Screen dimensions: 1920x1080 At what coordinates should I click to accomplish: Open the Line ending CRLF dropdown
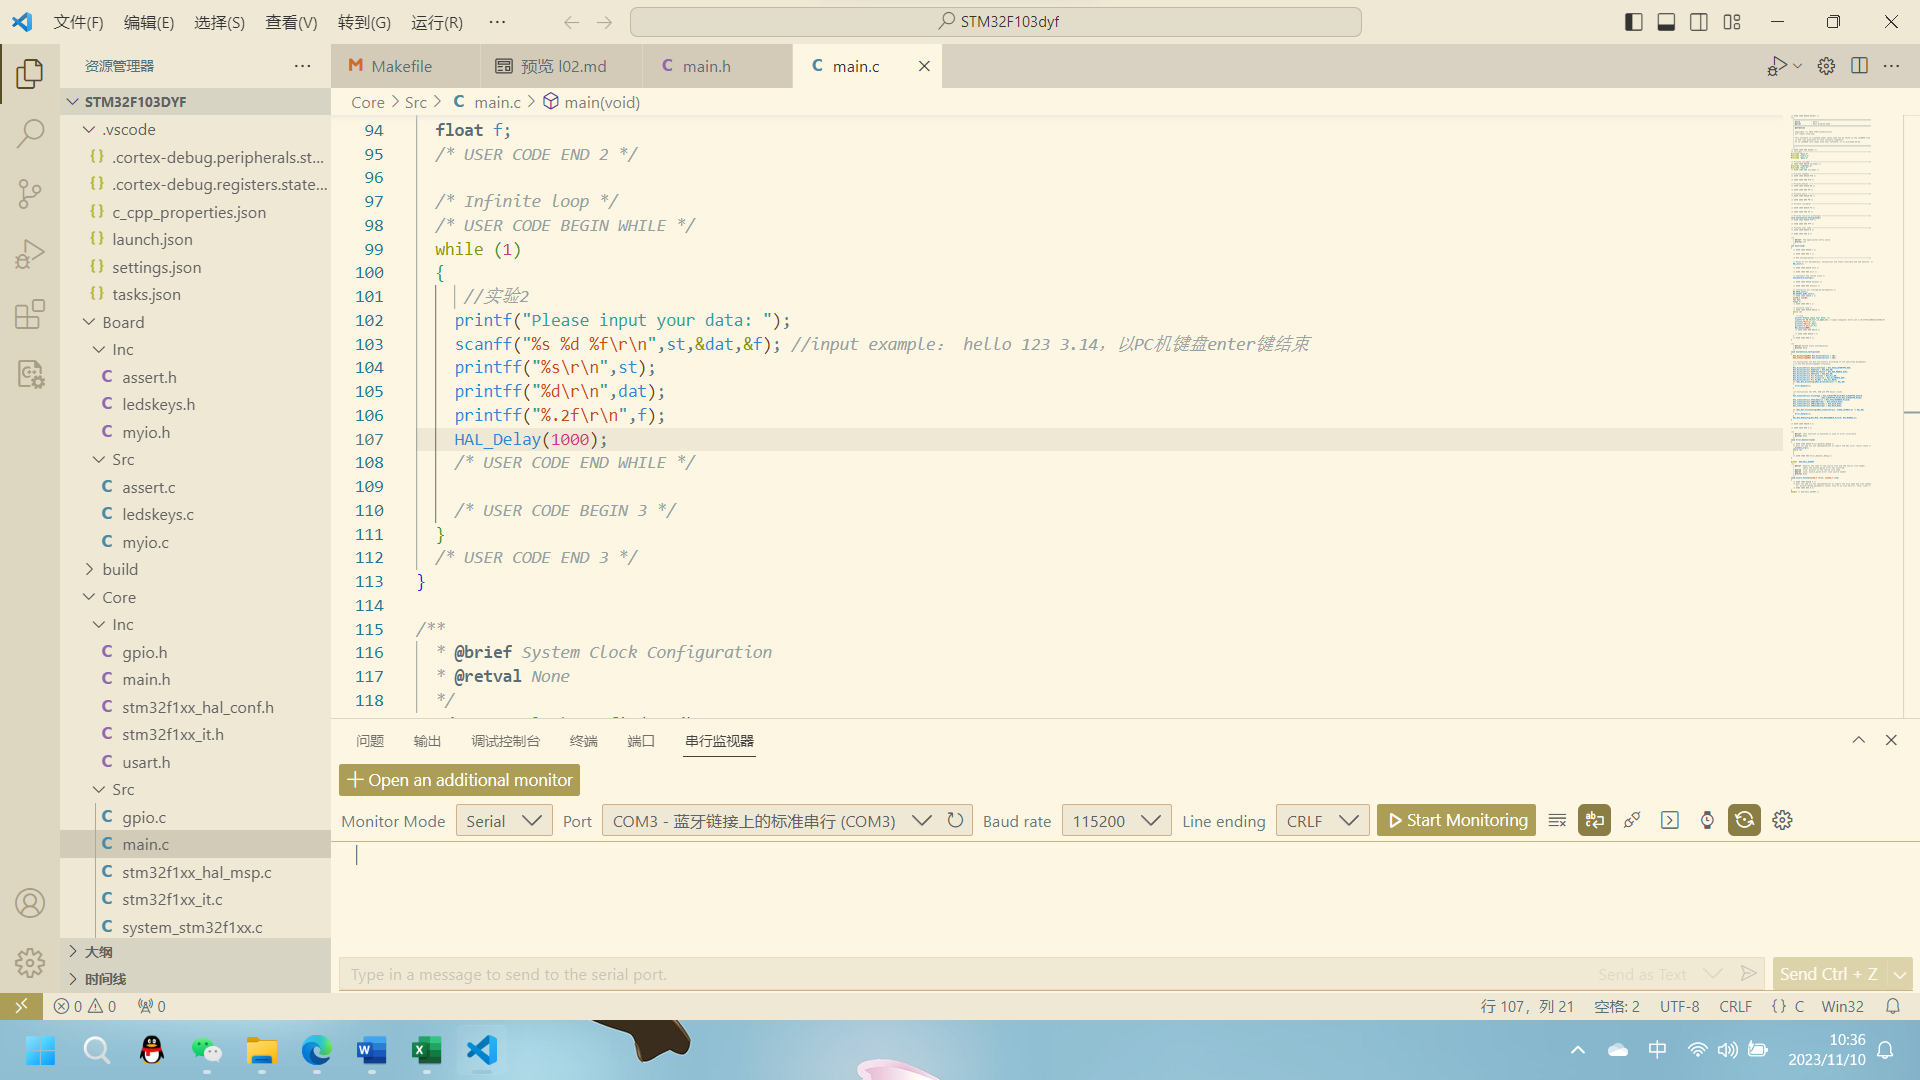pos(1322,821)
